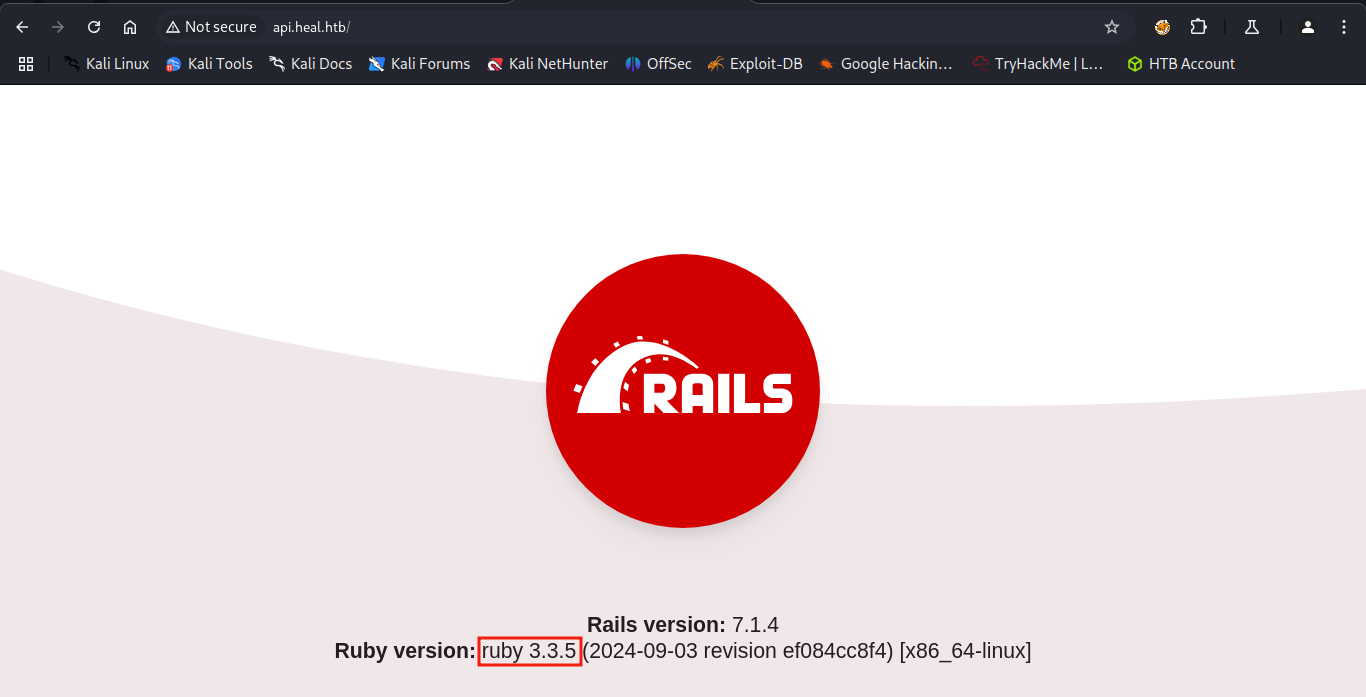Open the Extensions puzzle icon
The image size is (1366, 697).
coord(1198,27)
